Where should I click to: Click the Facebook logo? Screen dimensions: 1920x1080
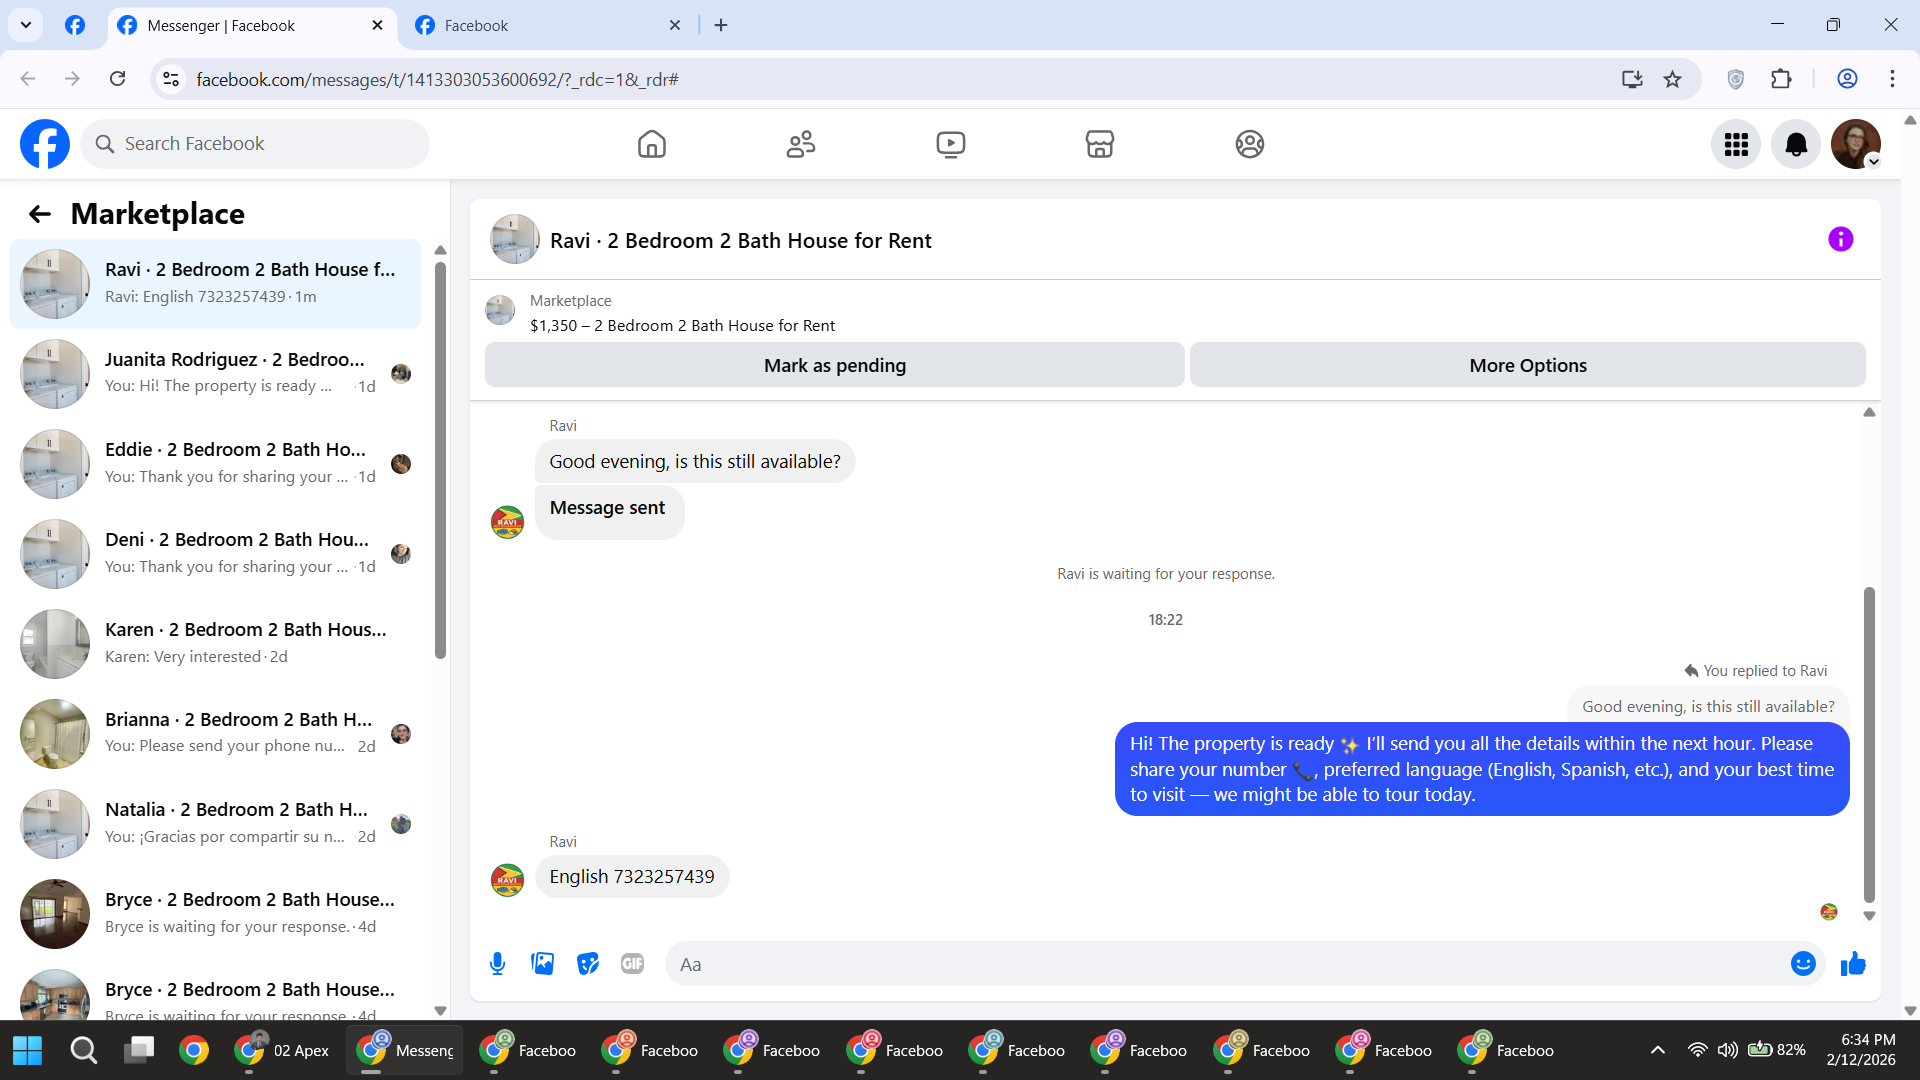pyautogui.click(x=45, y=144)
